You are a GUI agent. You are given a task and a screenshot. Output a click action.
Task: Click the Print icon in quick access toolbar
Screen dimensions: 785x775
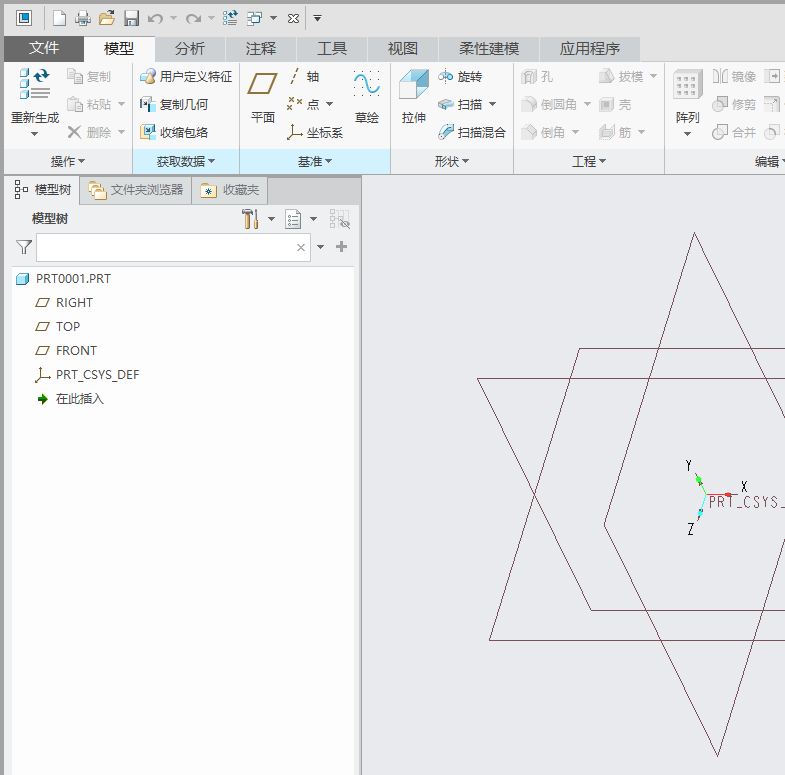pyautogui.click(x=83, y=19)
